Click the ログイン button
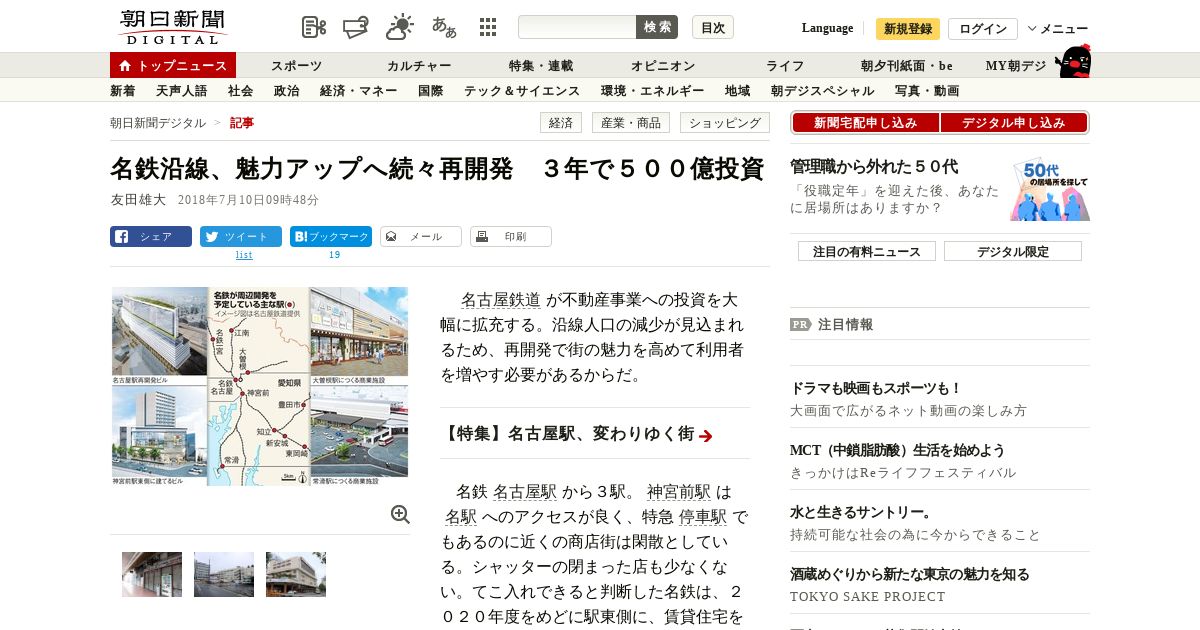The height and width of the screenshot is (630, 1200). (x=983, y=29)
